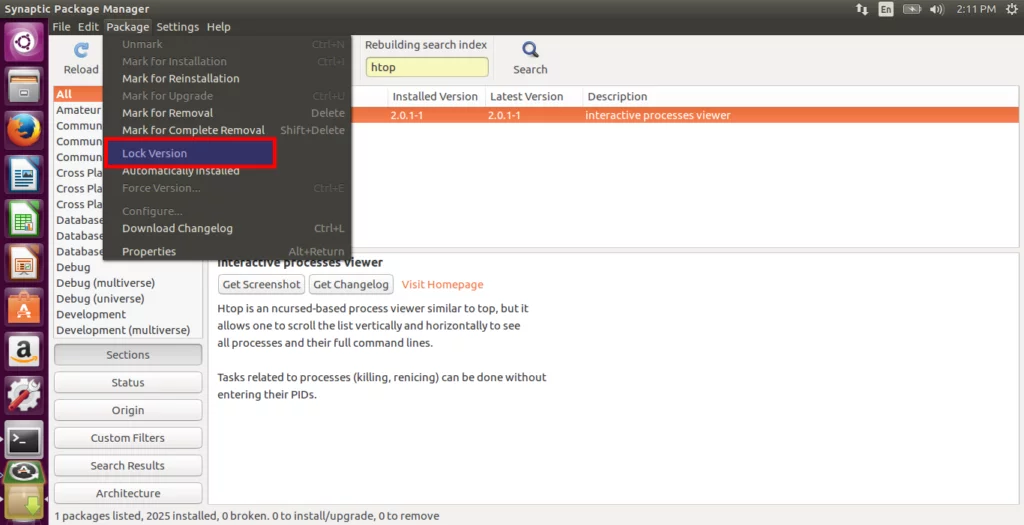Screen dimensions: 1024x525
Task: Open network indicator in top panel
Action: tap(862, 9)
